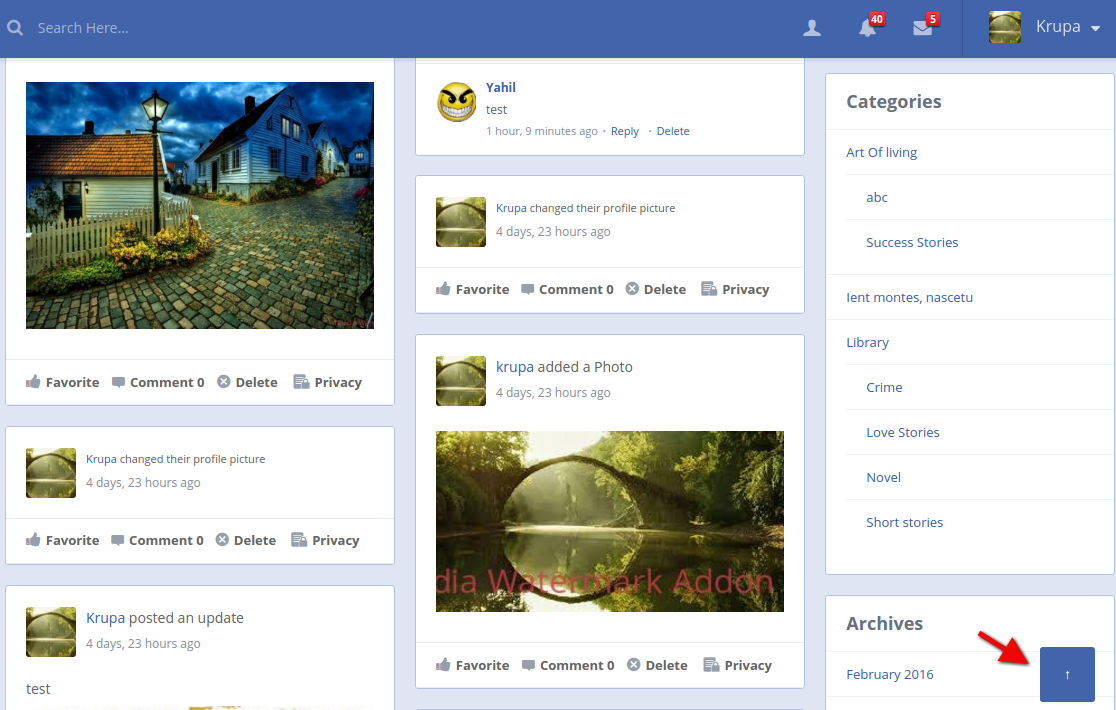This screenshot has height=710, width=1116.
Task: Open the notifications bell icon
Action: click(867, 28)
